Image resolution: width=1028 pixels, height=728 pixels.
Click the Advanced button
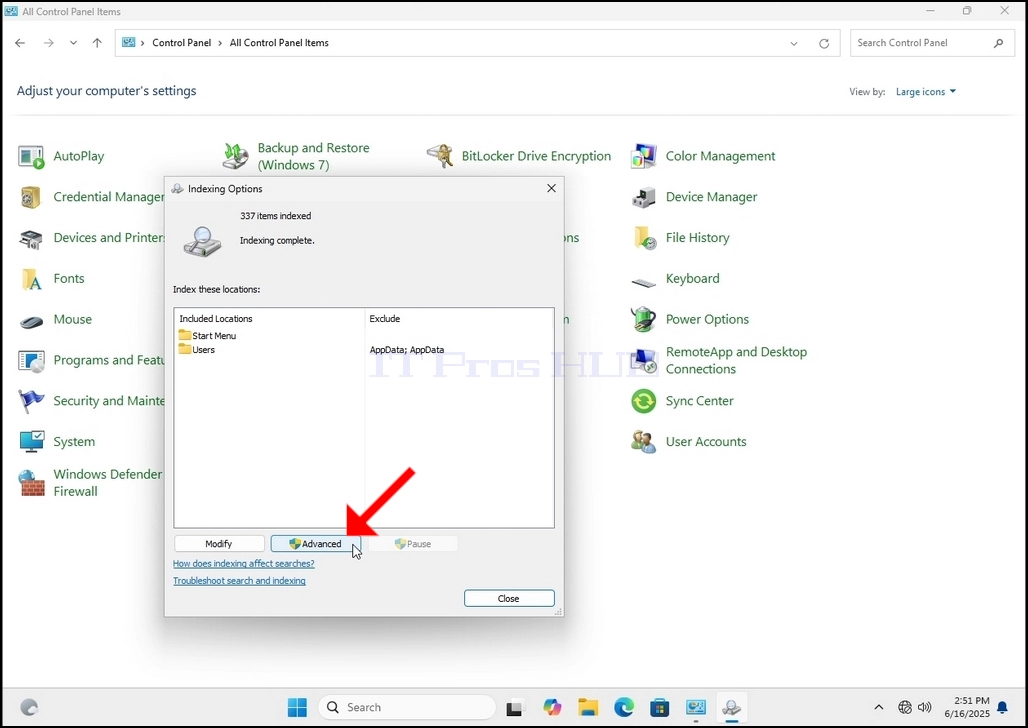(x=315, y=544)
